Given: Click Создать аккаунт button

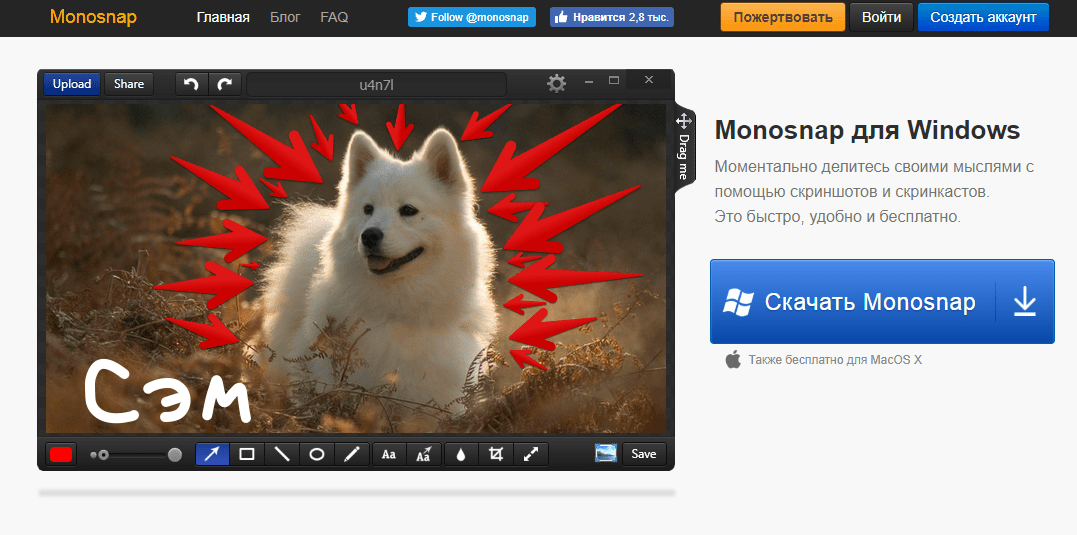Looking at the screenshot, I should tap(984, 17).
